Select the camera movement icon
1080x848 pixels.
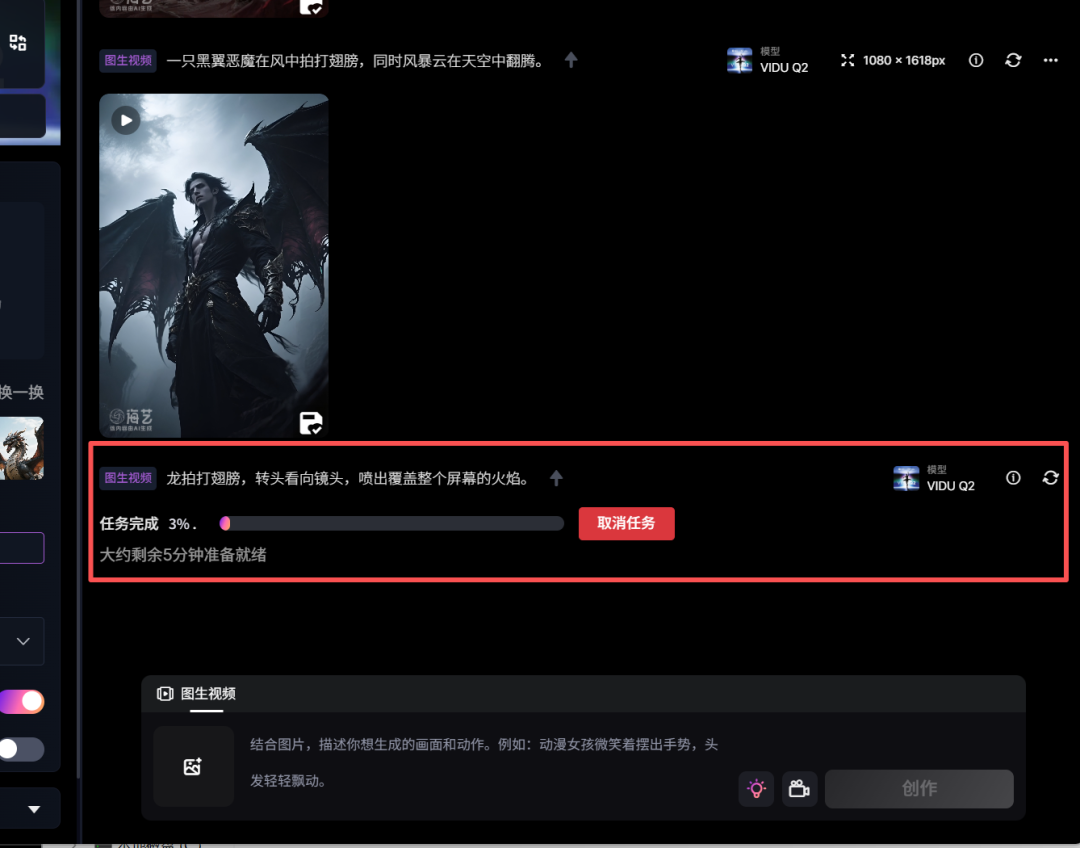pyautogui.click(x=799, y=789)
